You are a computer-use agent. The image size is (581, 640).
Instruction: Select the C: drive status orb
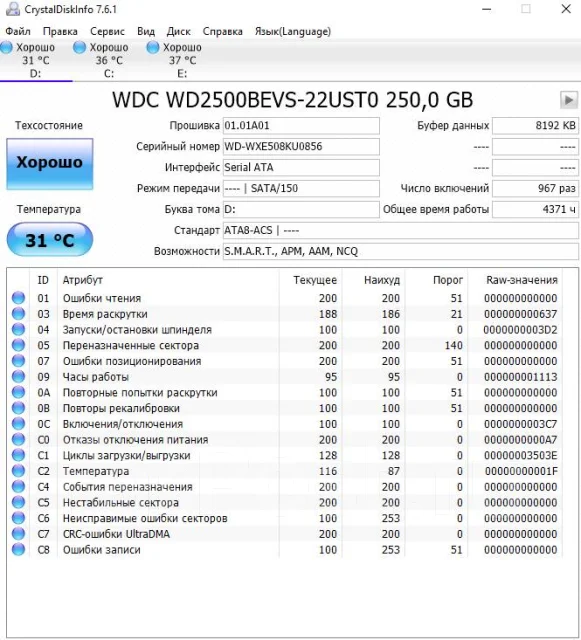pyautogui.click(x=79, y=47)
